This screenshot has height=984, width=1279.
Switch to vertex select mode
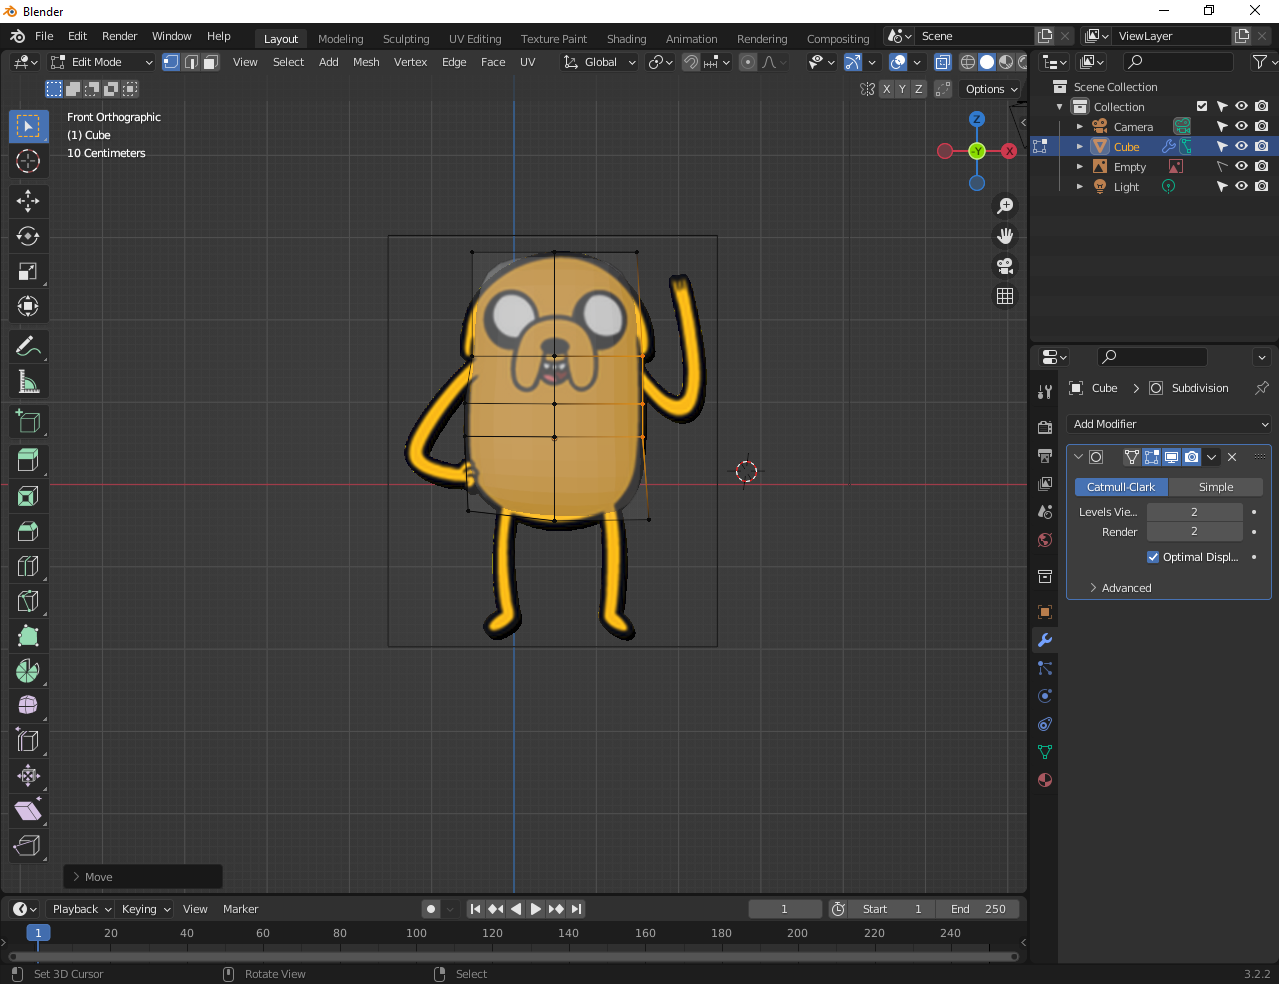pos(171,62)
